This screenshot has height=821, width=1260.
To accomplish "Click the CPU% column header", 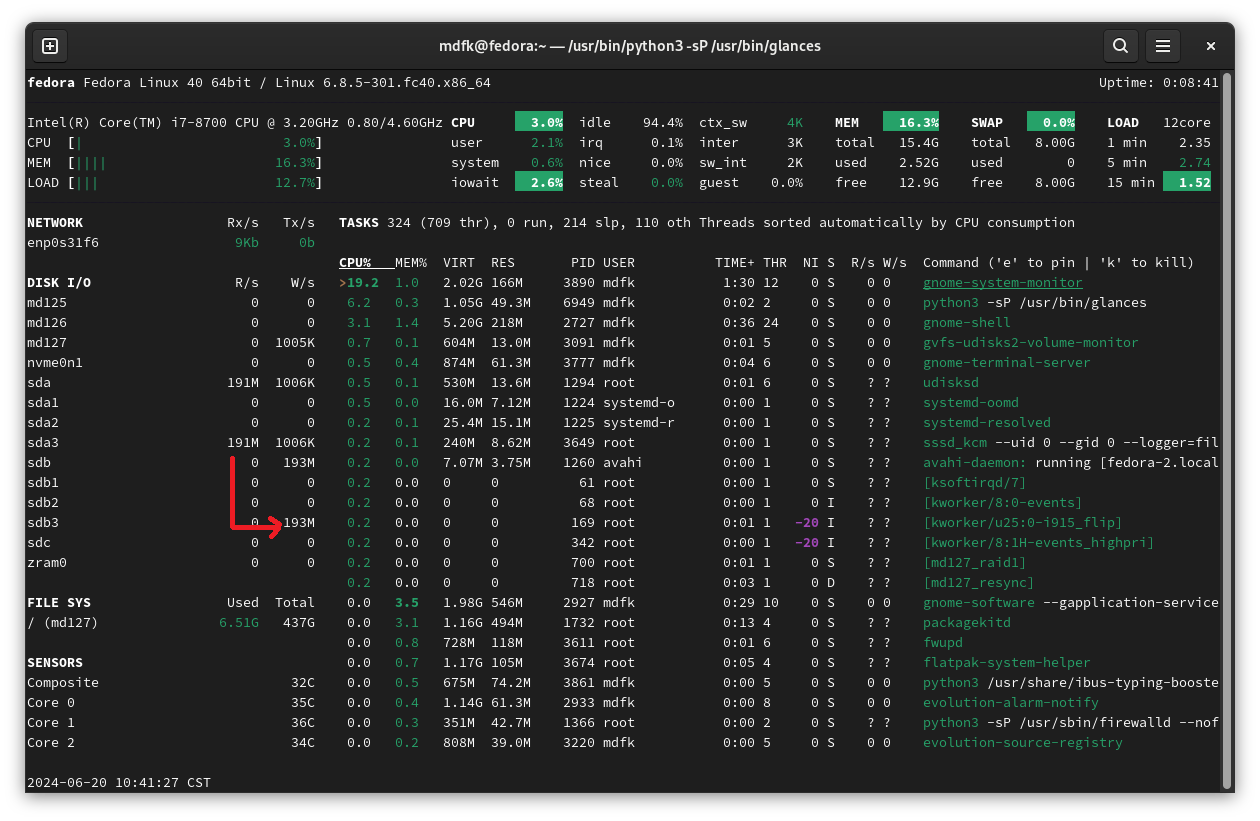I will 355,263.
